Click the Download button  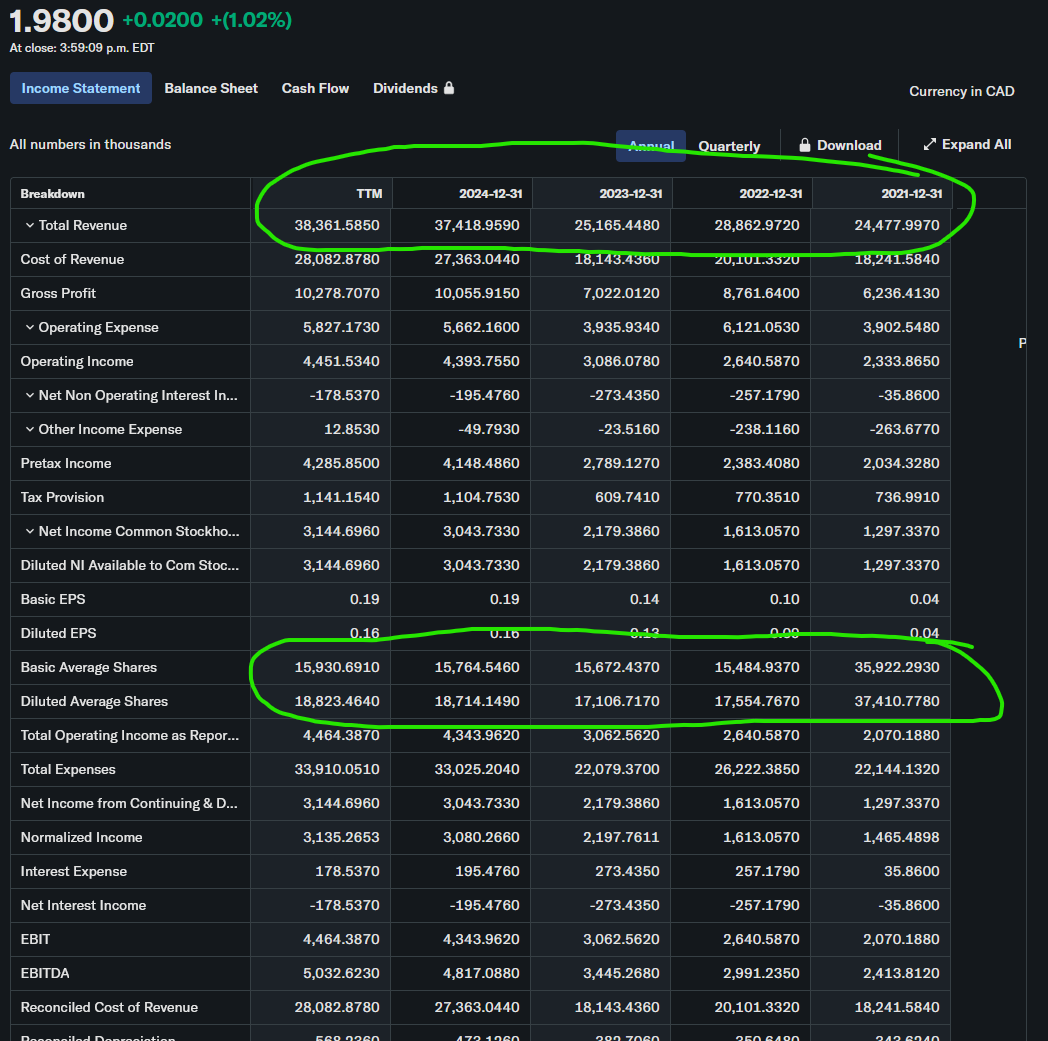pyautogui.click(x=839, y=145)
